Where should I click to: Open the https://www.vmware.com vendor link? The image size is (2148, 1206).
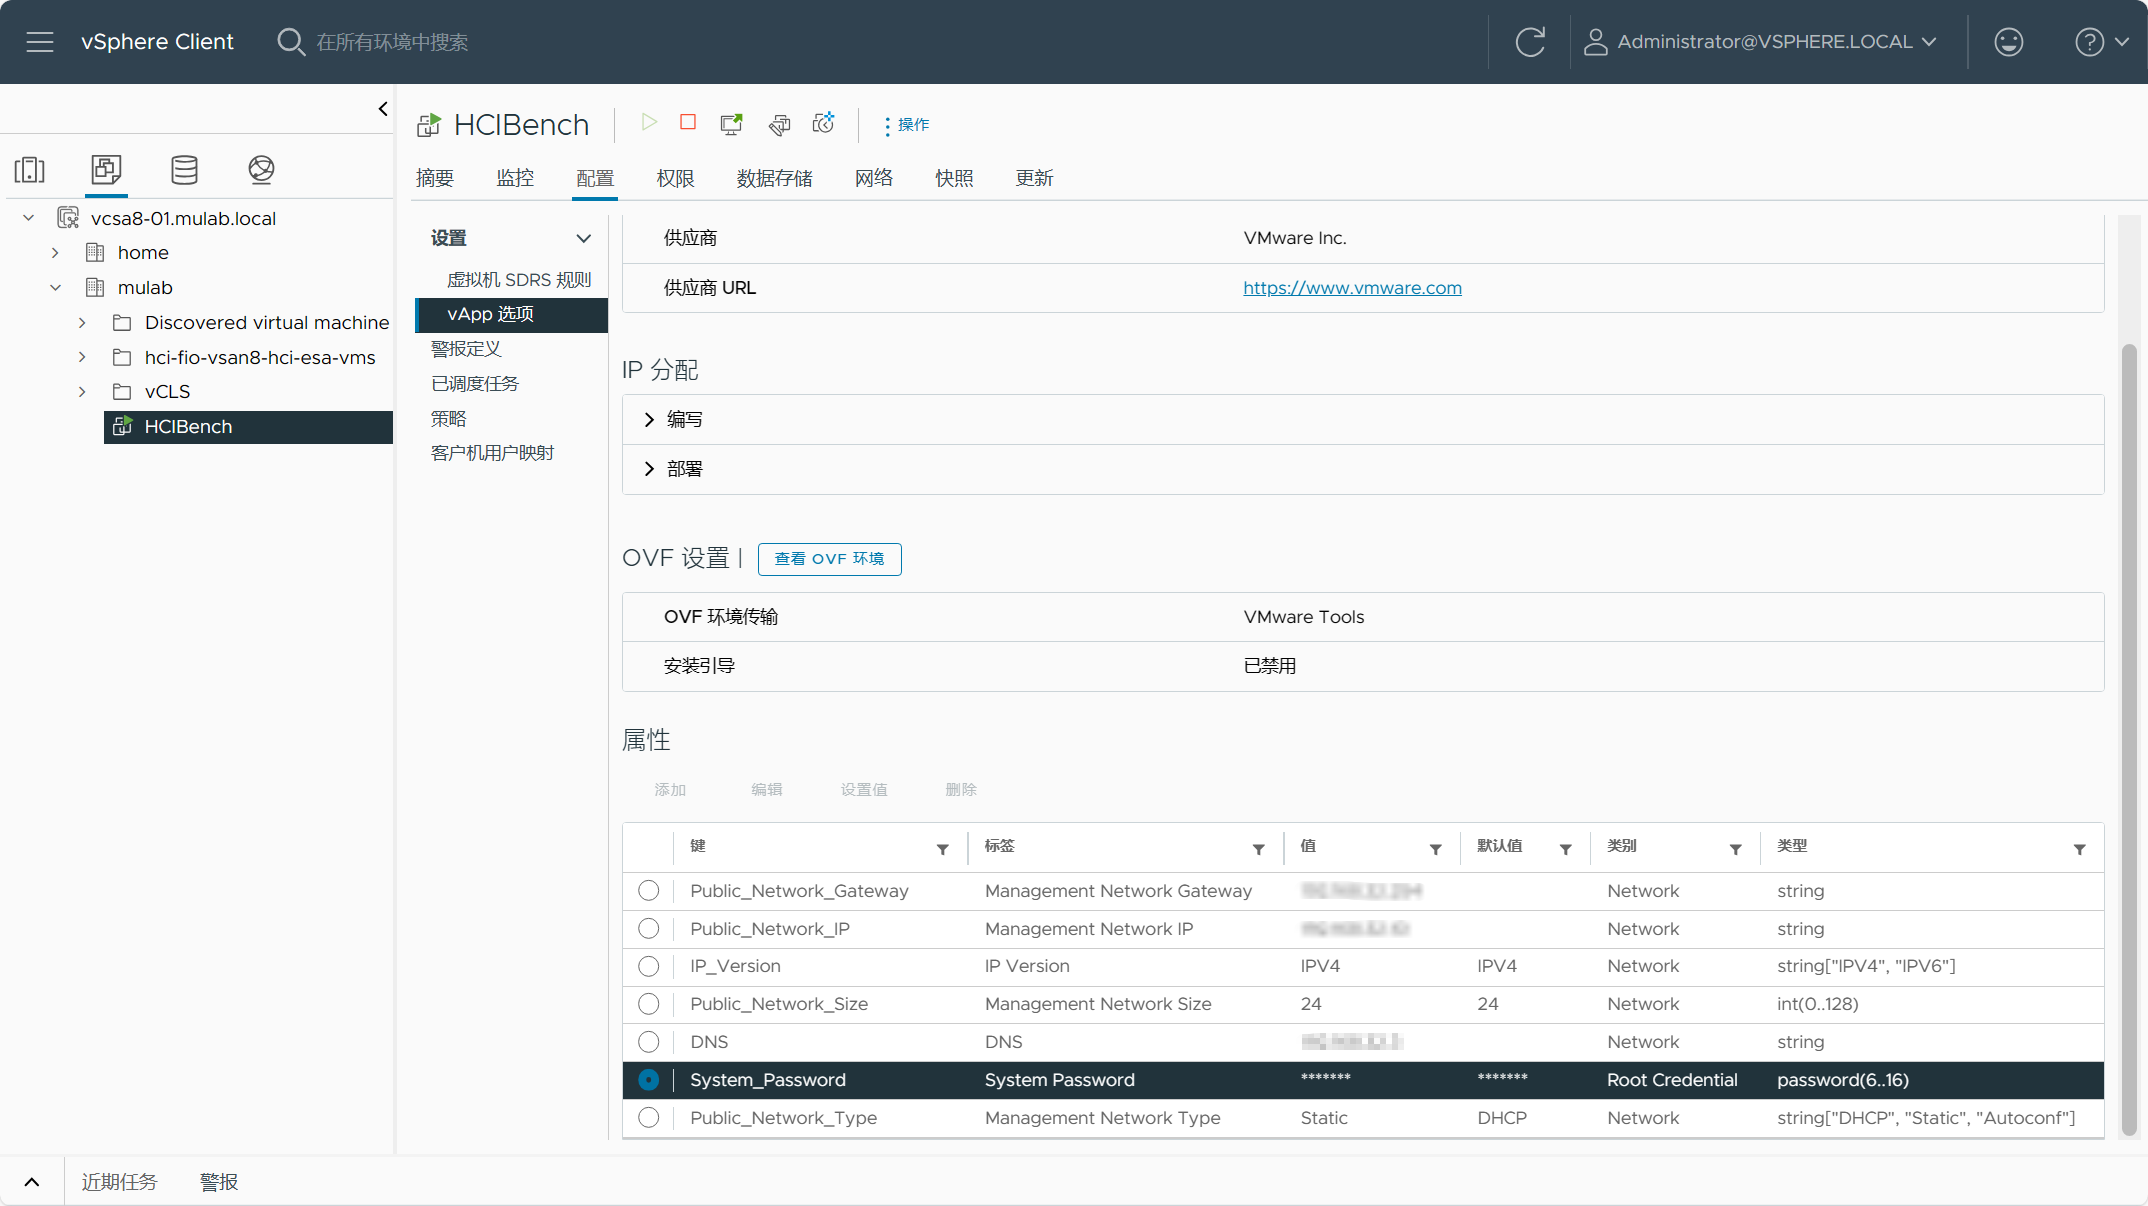[1352, 288]
